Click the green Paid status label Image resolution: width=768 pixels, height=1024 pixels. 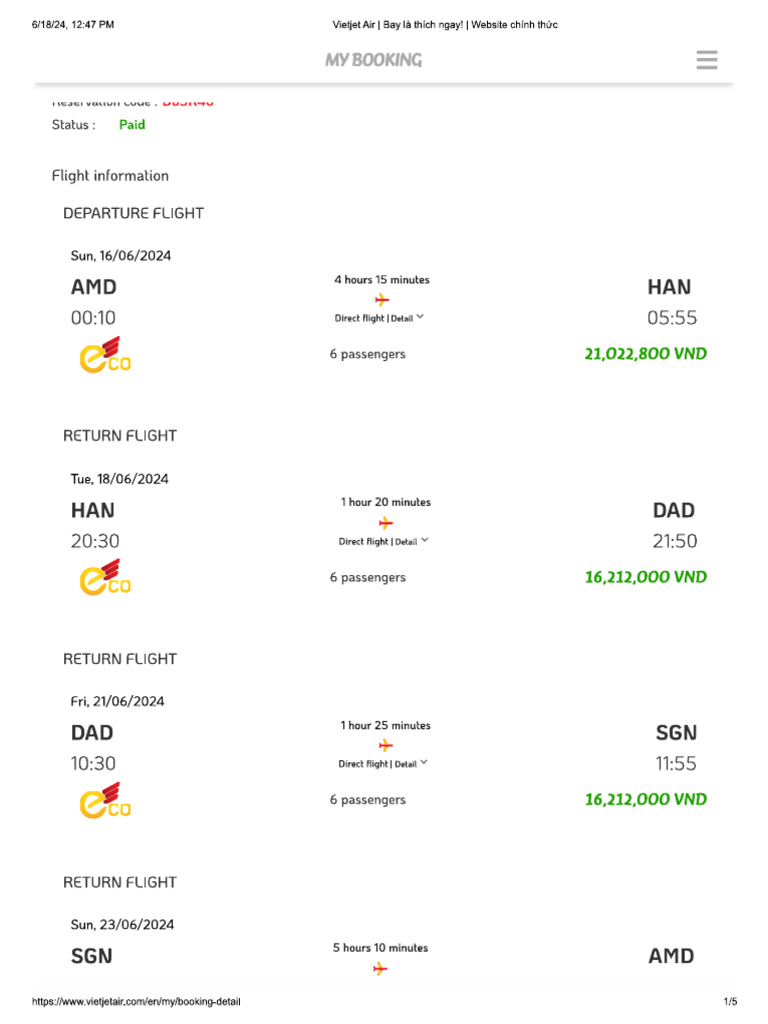[x=132, y=125]
